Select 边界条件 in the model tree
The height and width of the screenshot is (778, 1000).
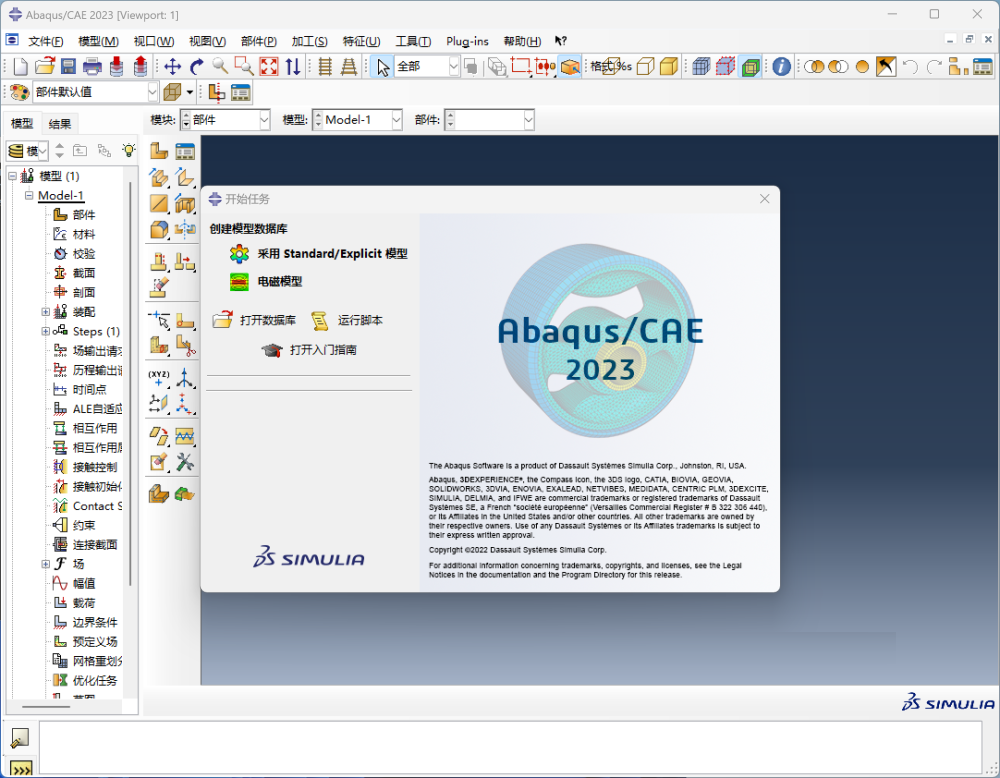click(94, 622)
